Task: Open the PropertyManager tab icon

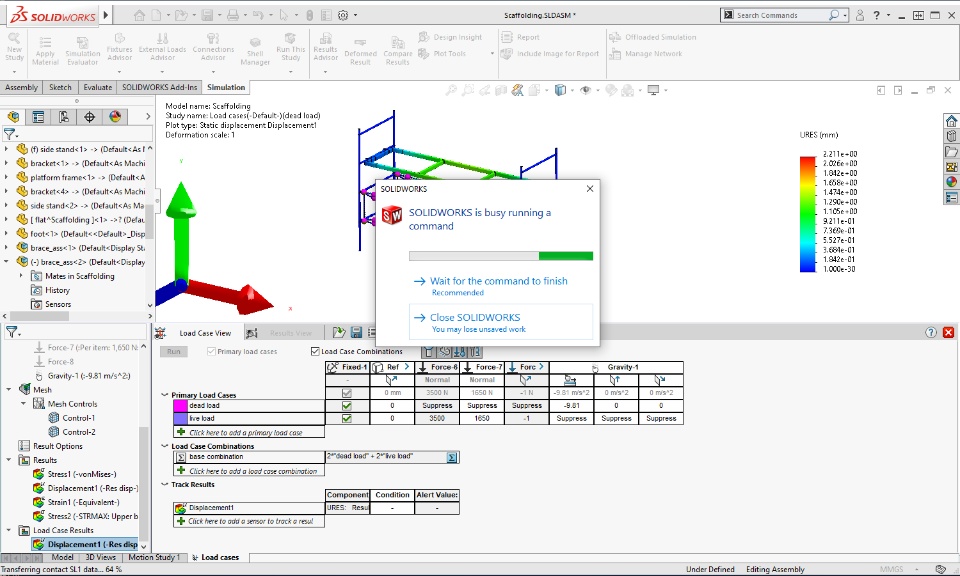Action: [38, 116]
